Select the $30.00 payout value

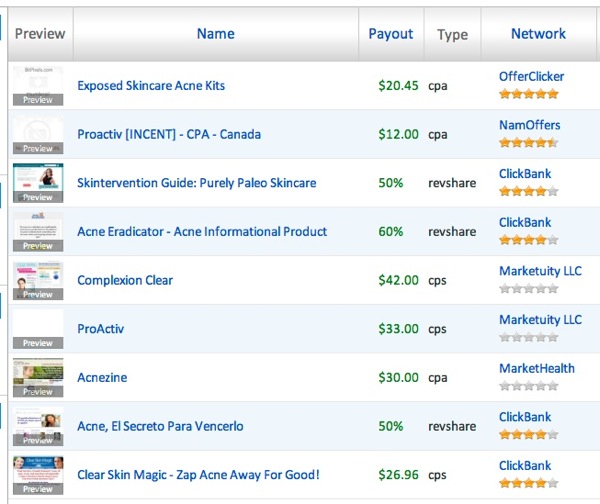tap(398, 377)
